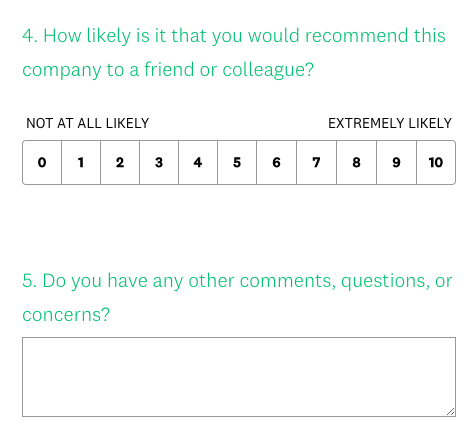Focus the comments text area

pyautogui.click(x=239, y=377)
